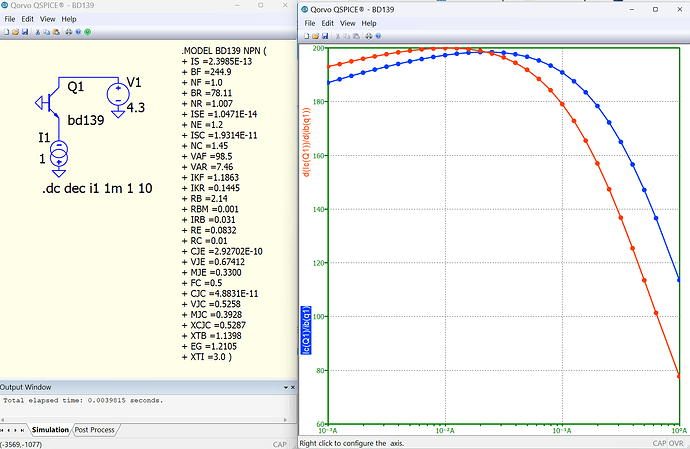Switch to the Post Process tab
Screen dimensions: 690x449
pos(97,430)
